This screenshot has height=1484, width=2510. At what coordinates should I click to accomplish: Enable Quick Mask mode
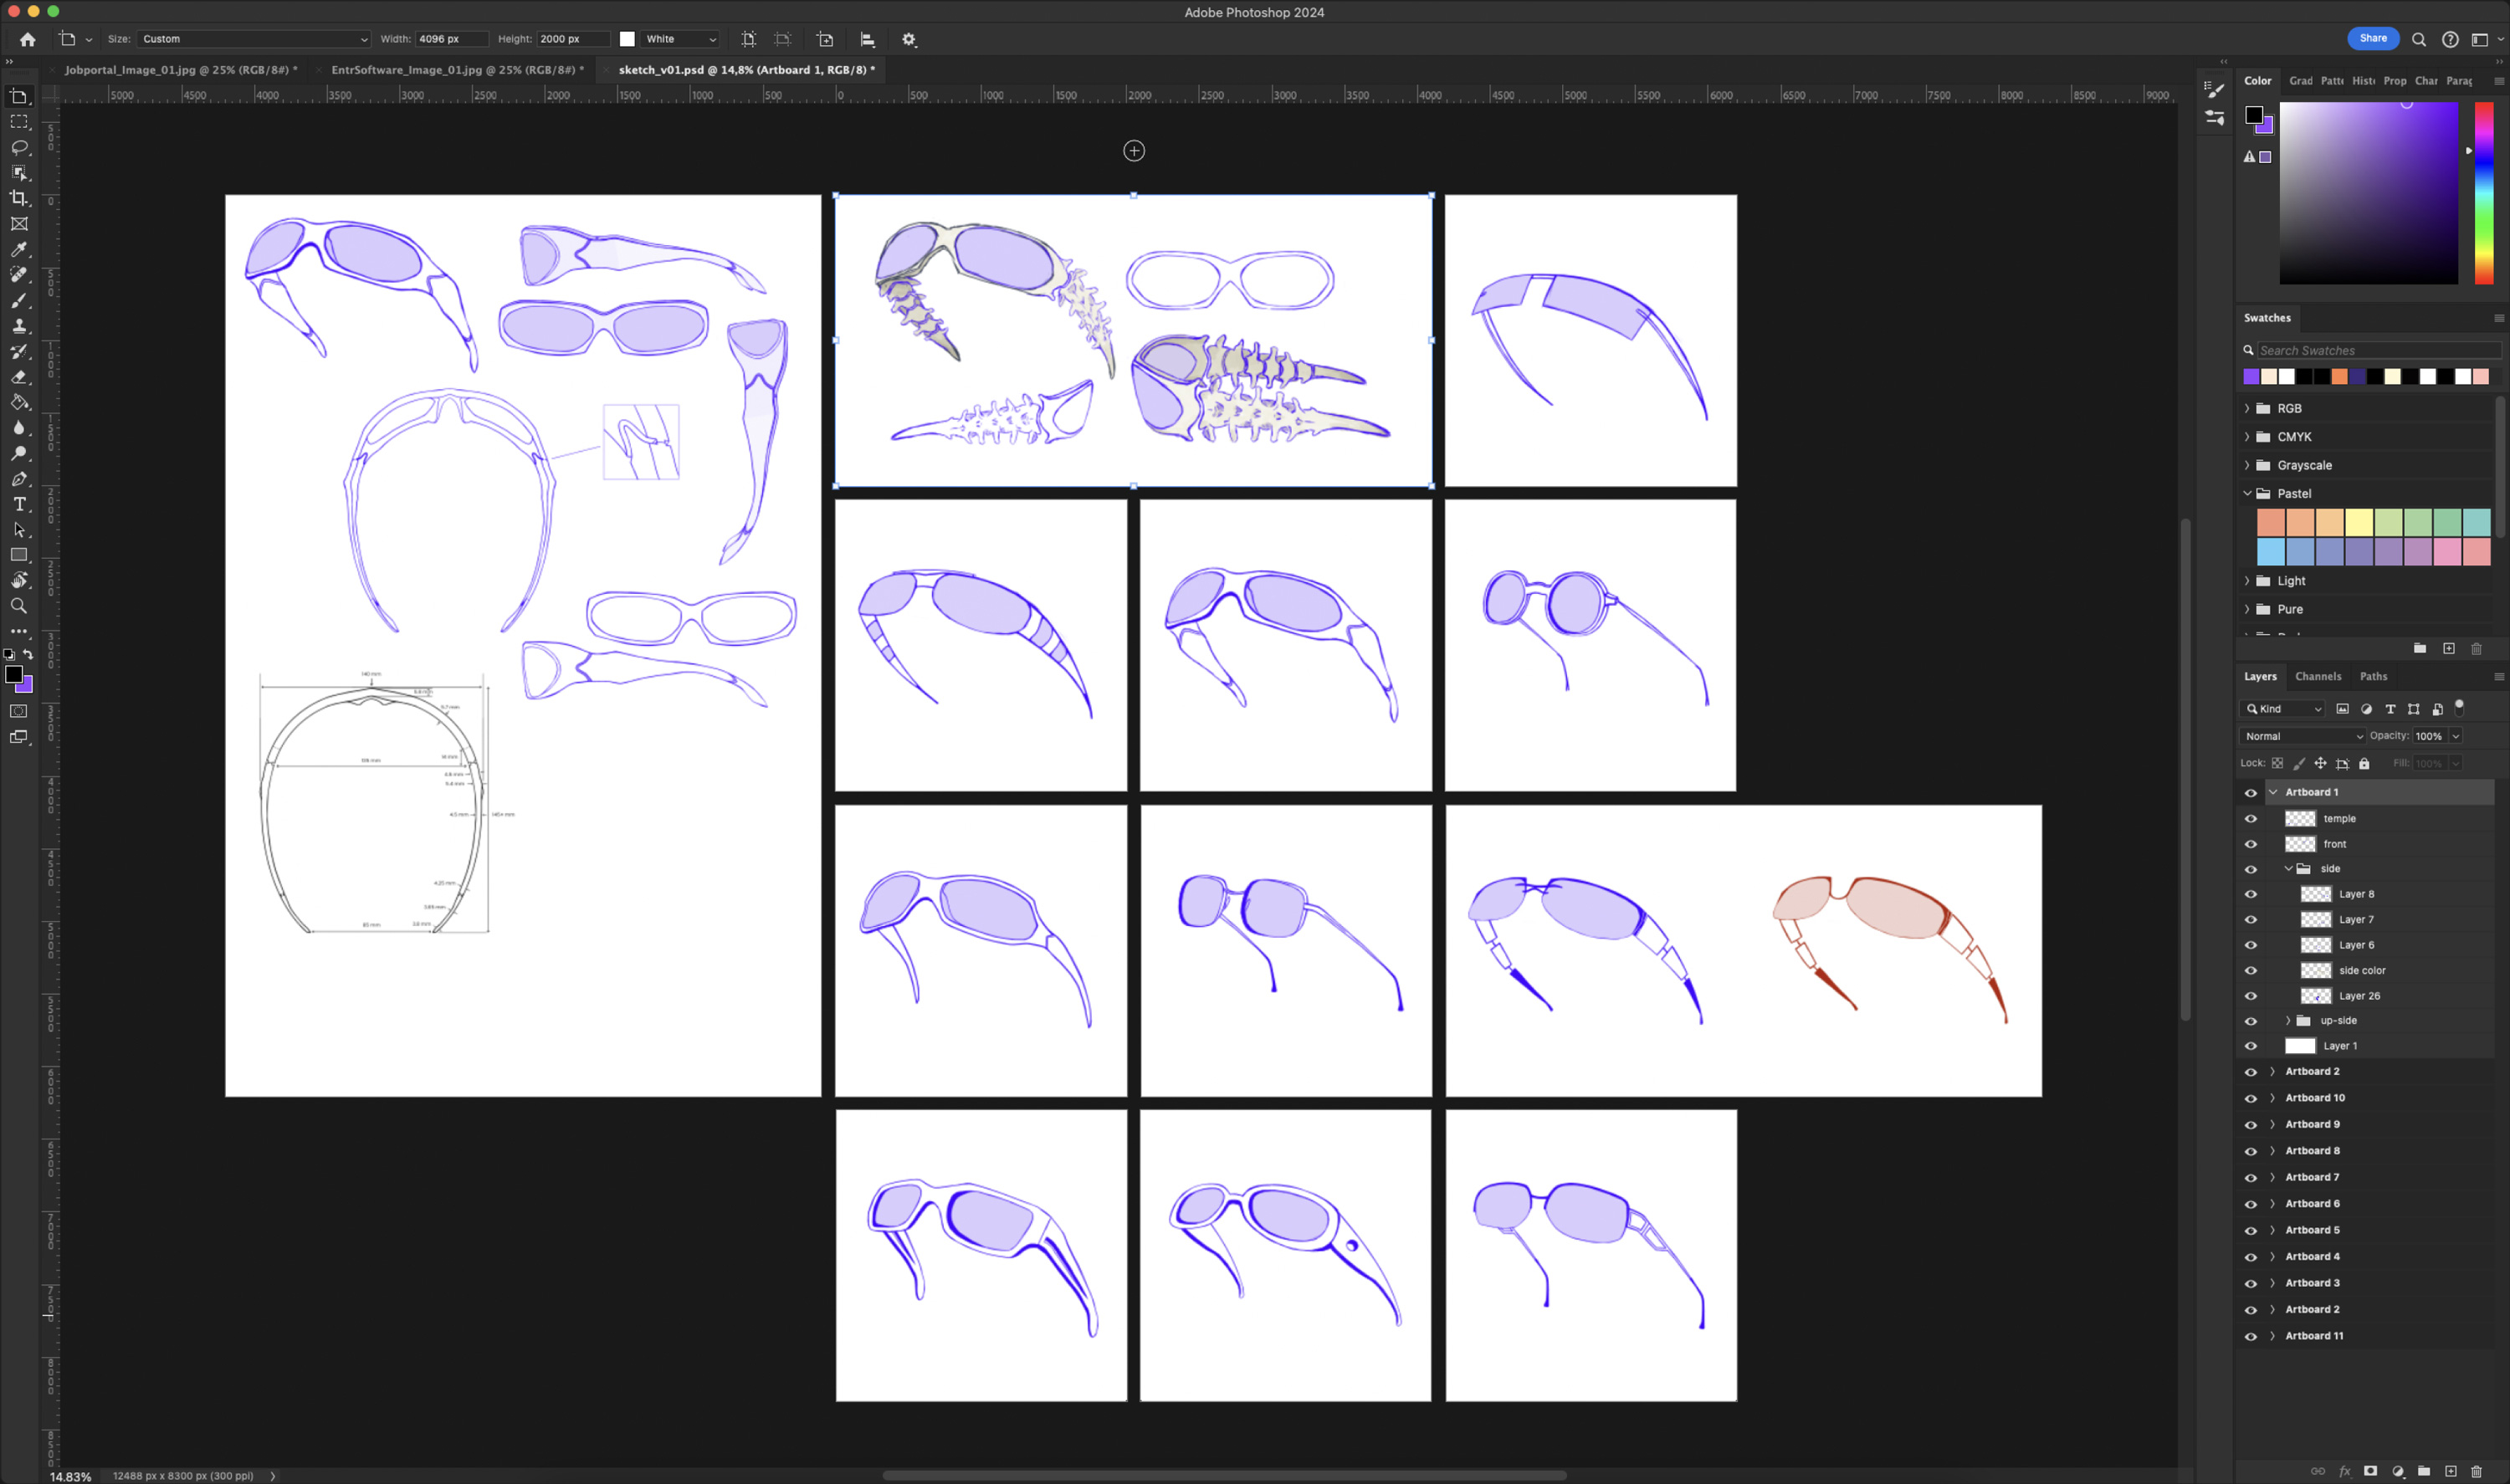[x=19, y=711]
